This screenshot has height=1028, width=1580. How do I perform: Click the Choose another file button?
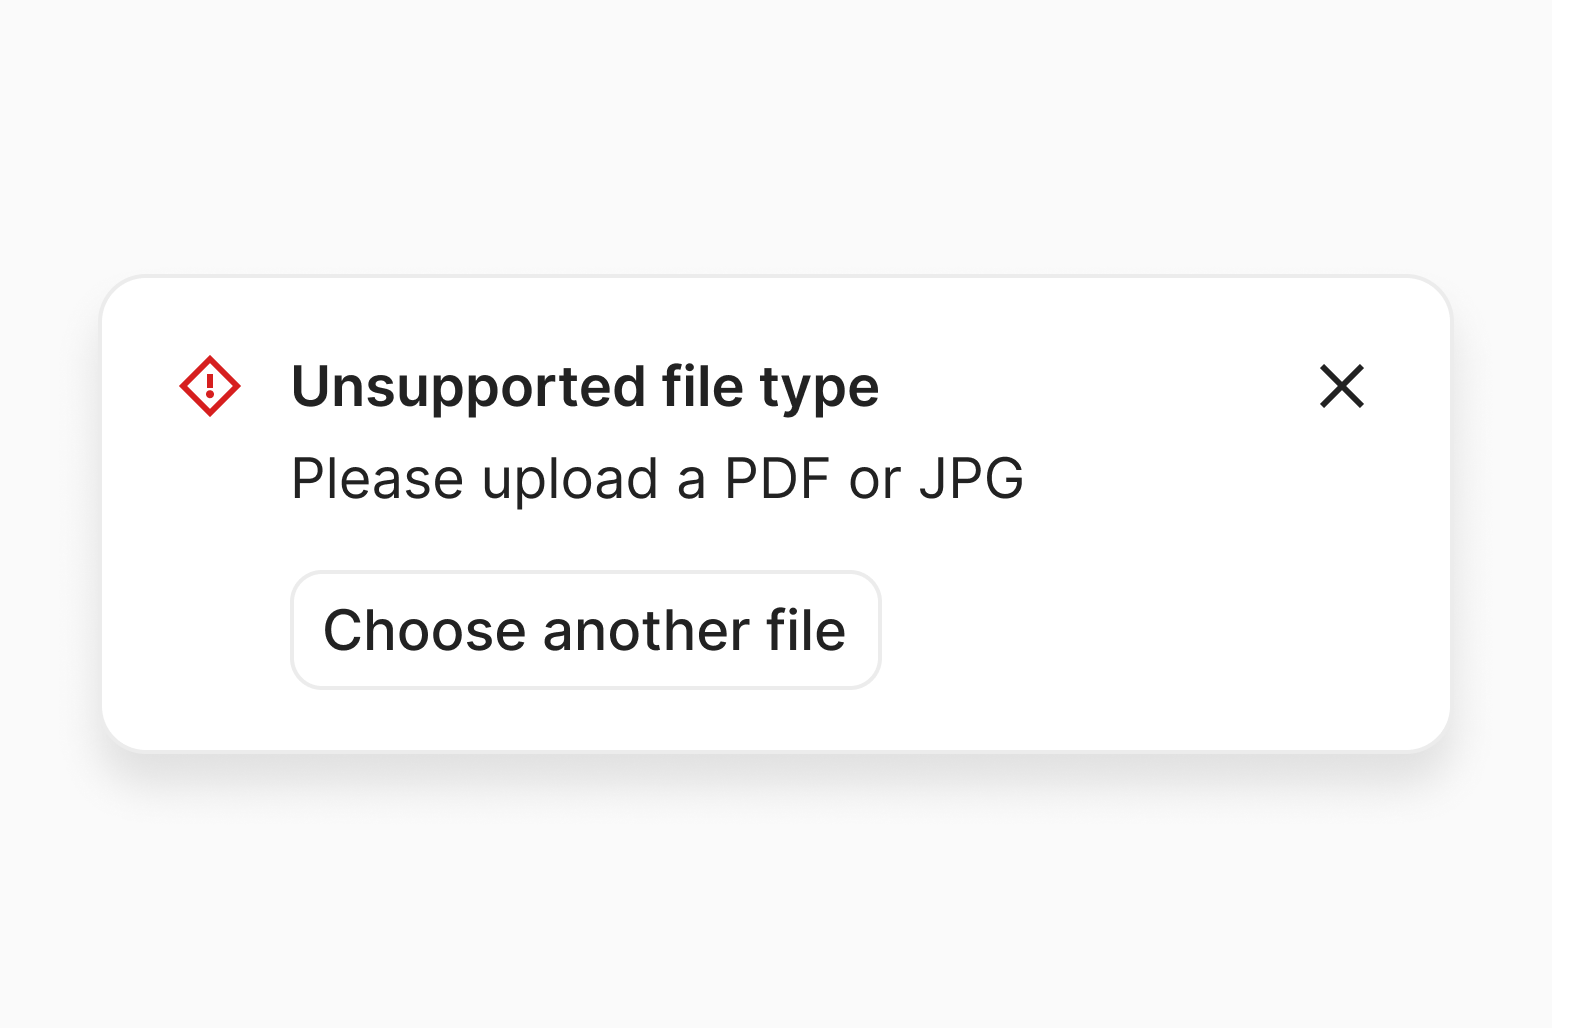click(585, 630)
